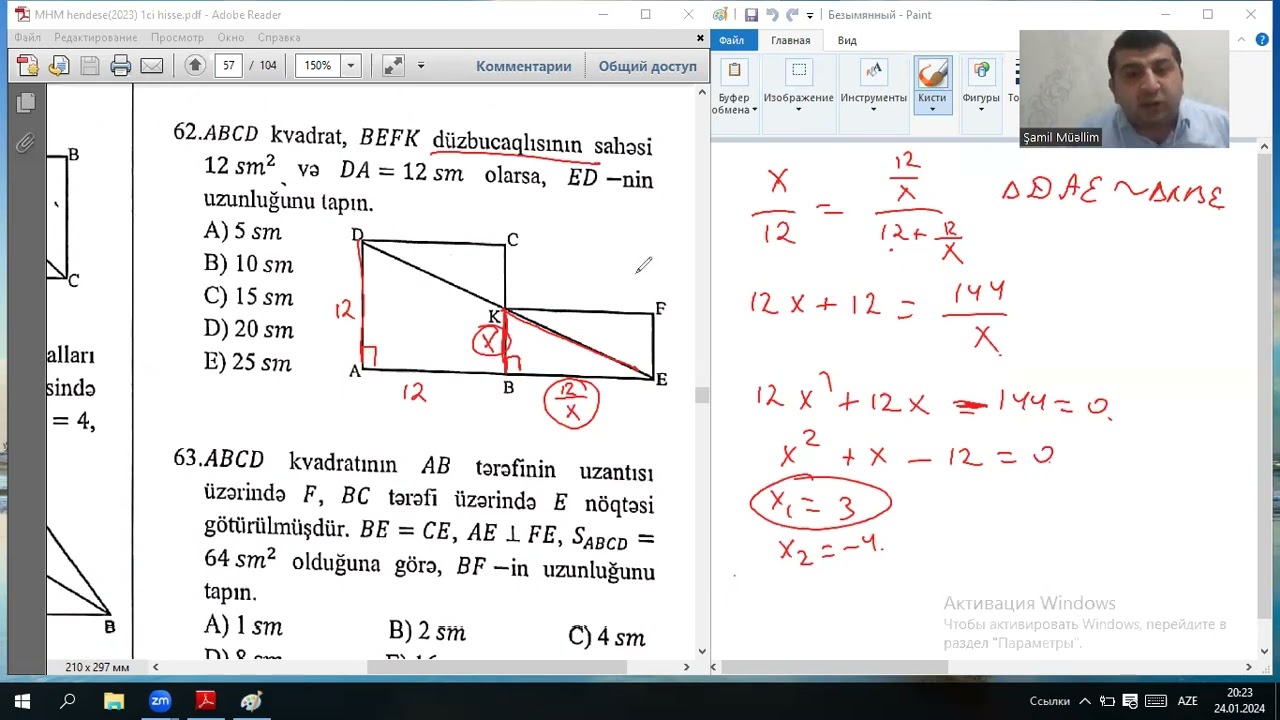Open the extra tools dropdown in Reader toolbar

coord(421,66)
